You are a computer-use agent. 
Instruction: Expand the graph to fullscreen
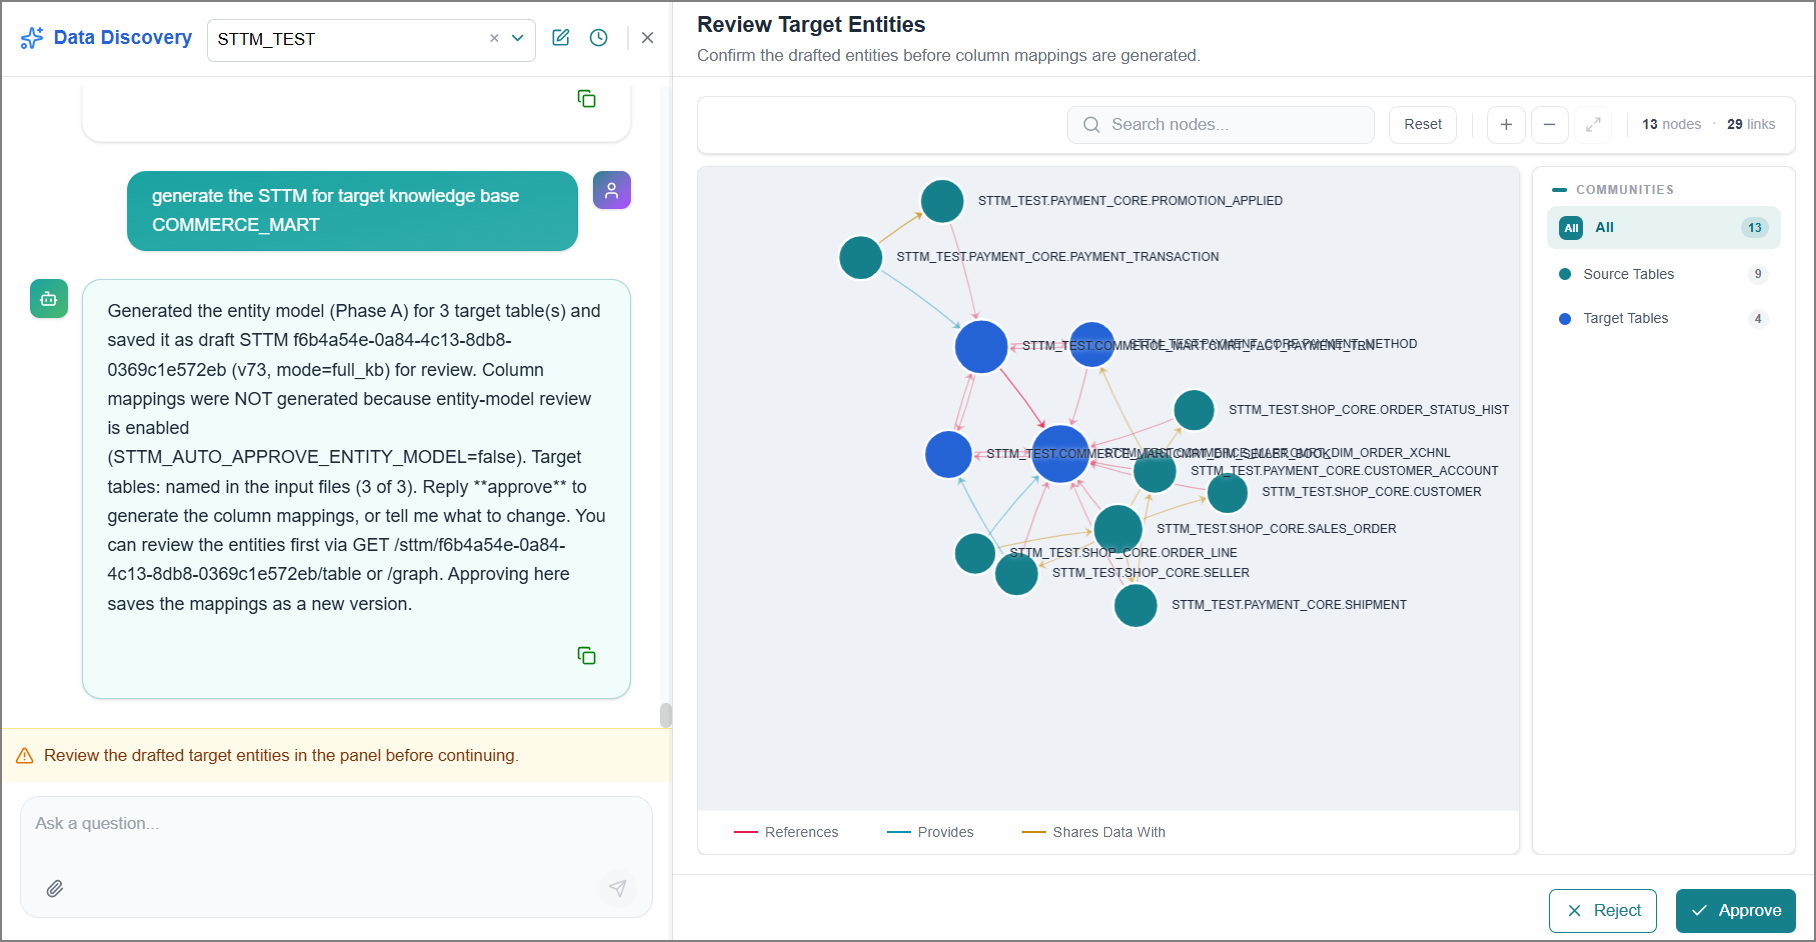[x=1593, y=125]
